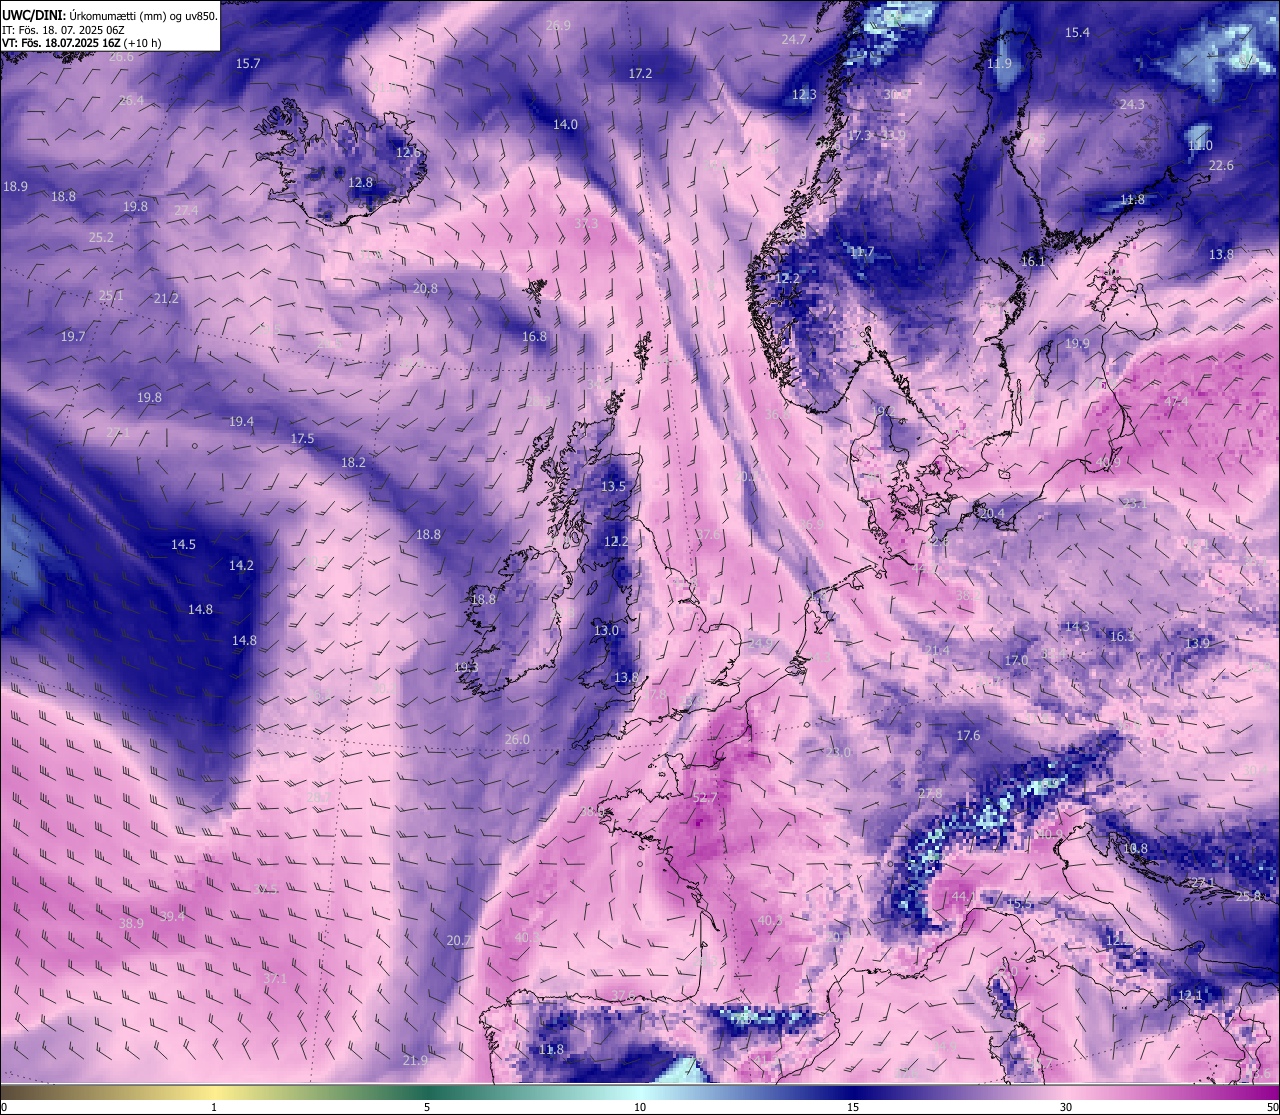Click the 17.0 value over Germany
Viewport: 1280px width, 1115px height.
pos(1016,661)
